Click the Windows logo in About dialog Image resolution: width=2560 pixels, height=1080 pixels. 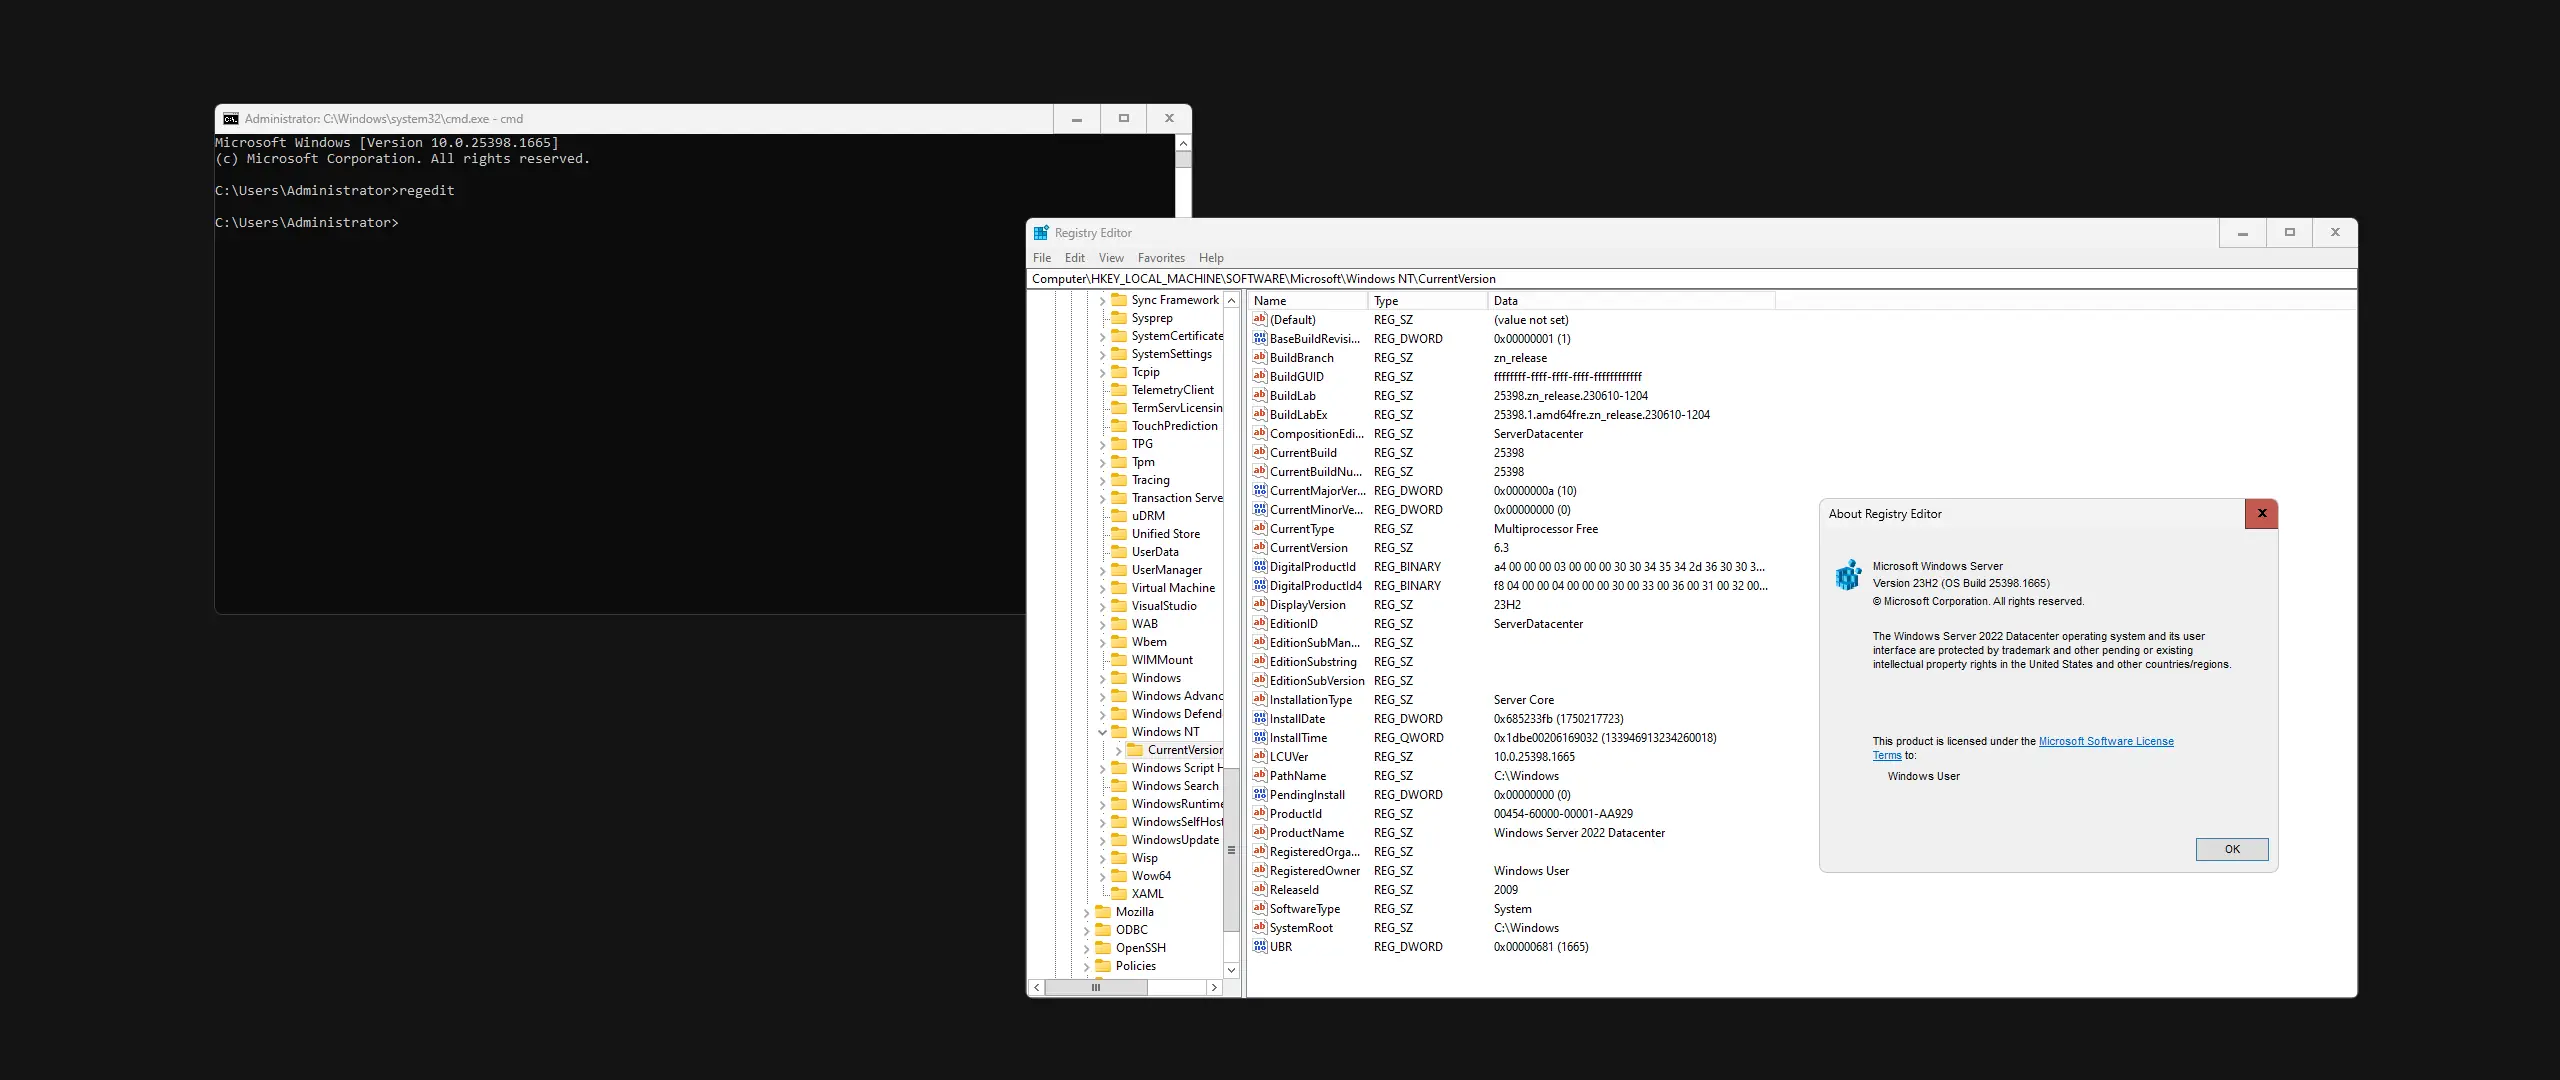1847,575
